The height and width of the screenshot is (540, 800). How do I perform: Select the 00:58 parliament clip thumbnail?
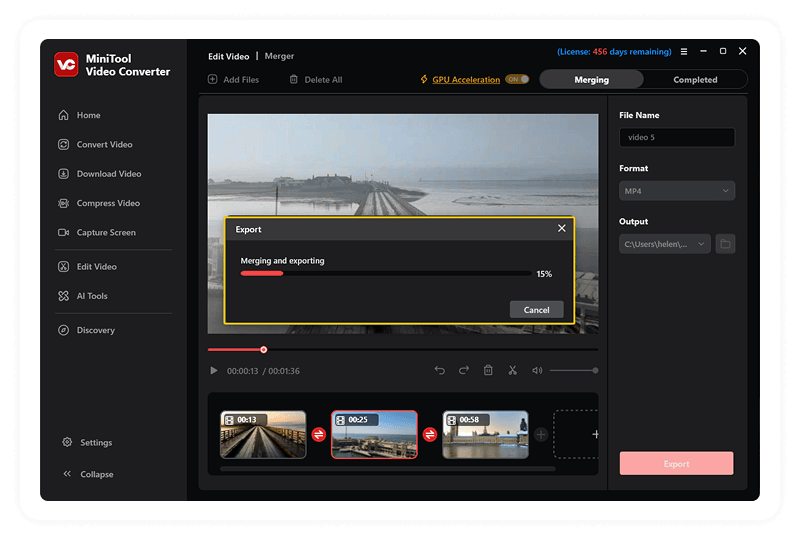485,435
